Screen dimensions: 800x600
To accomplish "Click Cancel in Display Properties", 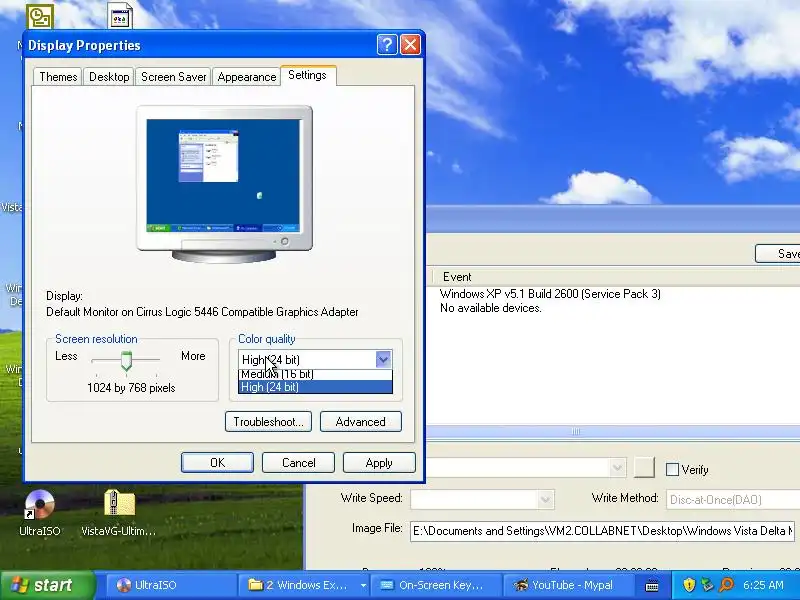I will click(298, 463).
